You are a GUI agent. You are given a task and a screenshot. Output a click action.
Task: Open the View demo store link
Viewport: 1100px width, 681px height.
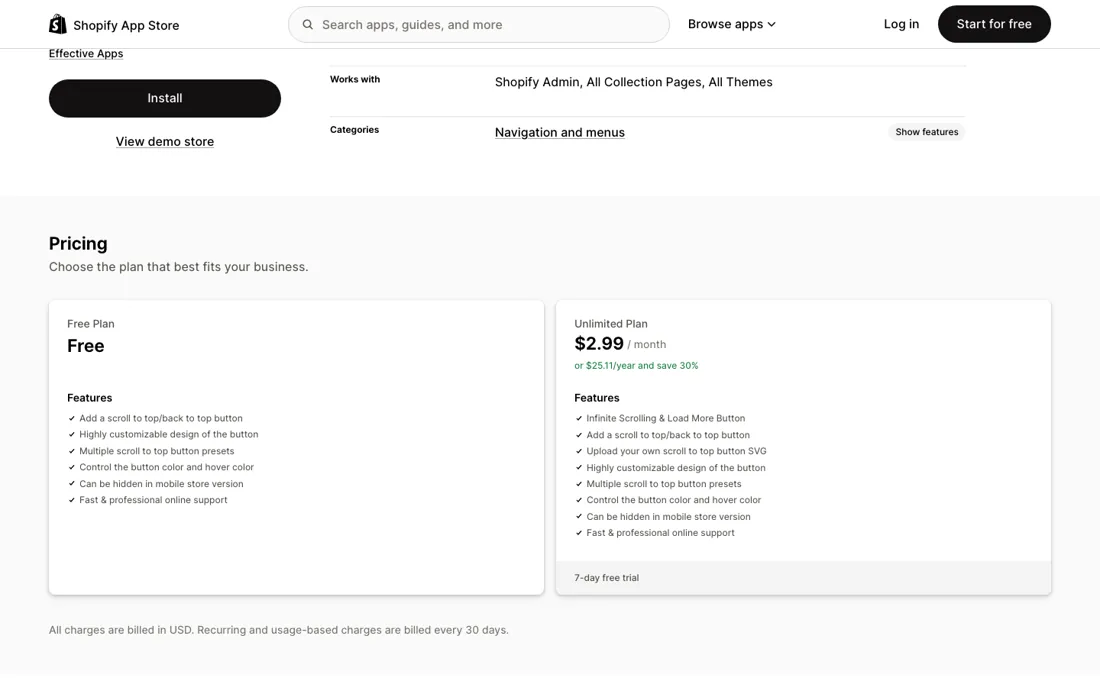pyautogui.click(x=165, y=142)
